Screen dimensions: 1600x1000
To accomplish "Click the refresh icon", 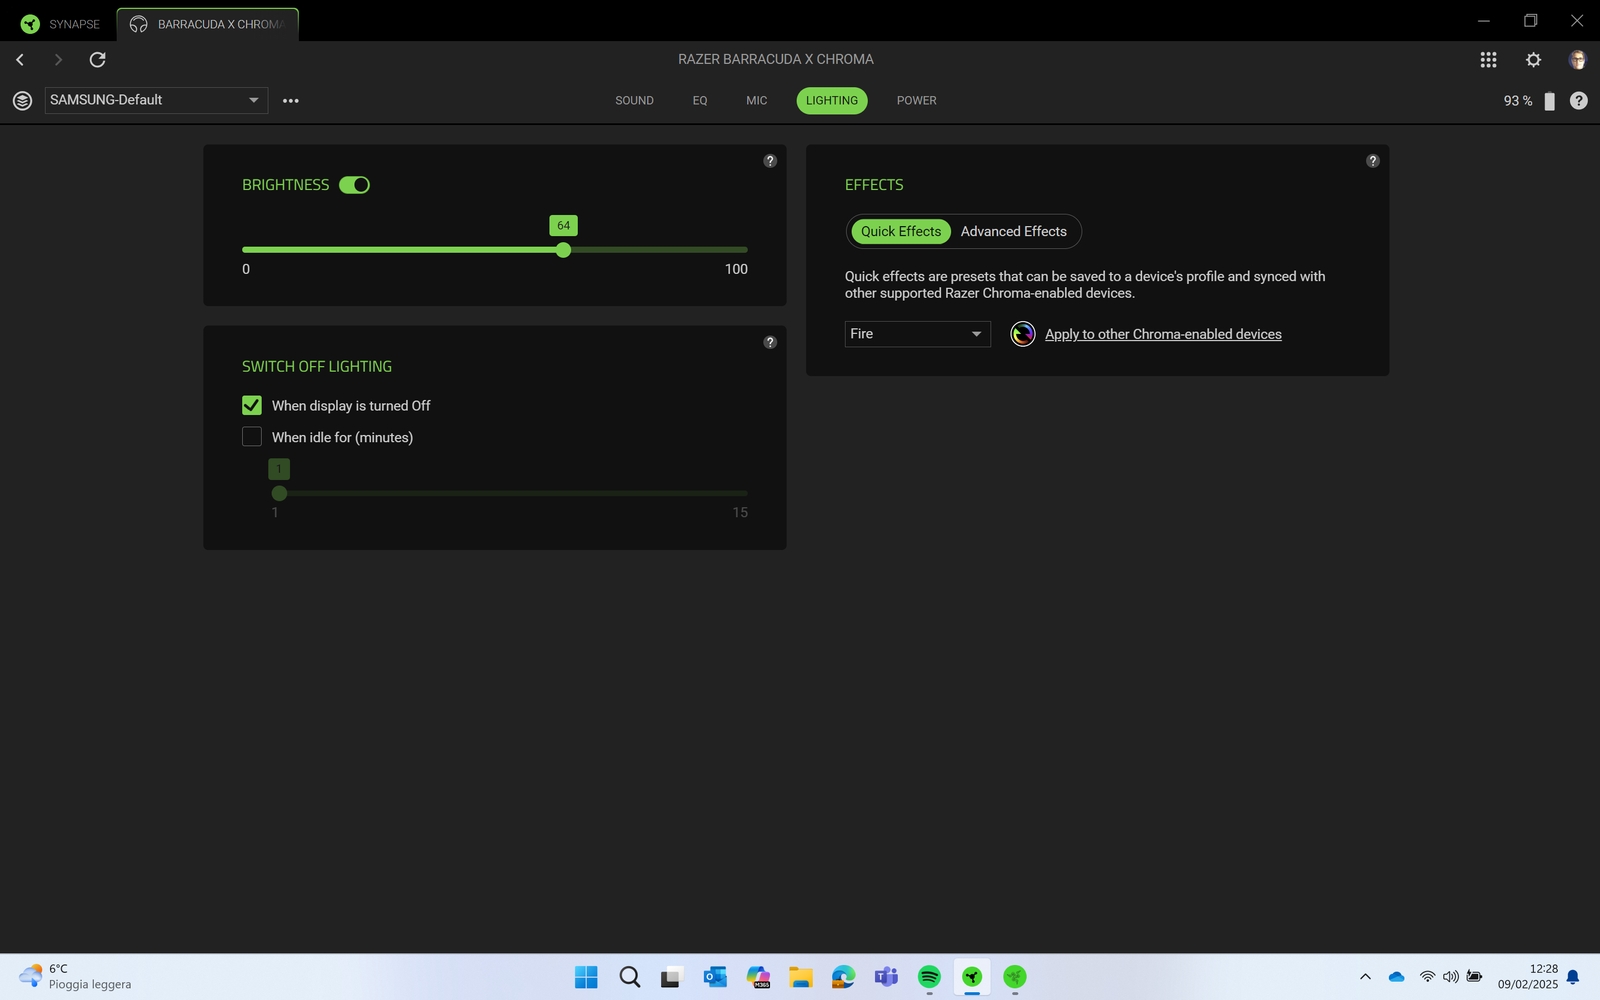I will coord(97,60).
